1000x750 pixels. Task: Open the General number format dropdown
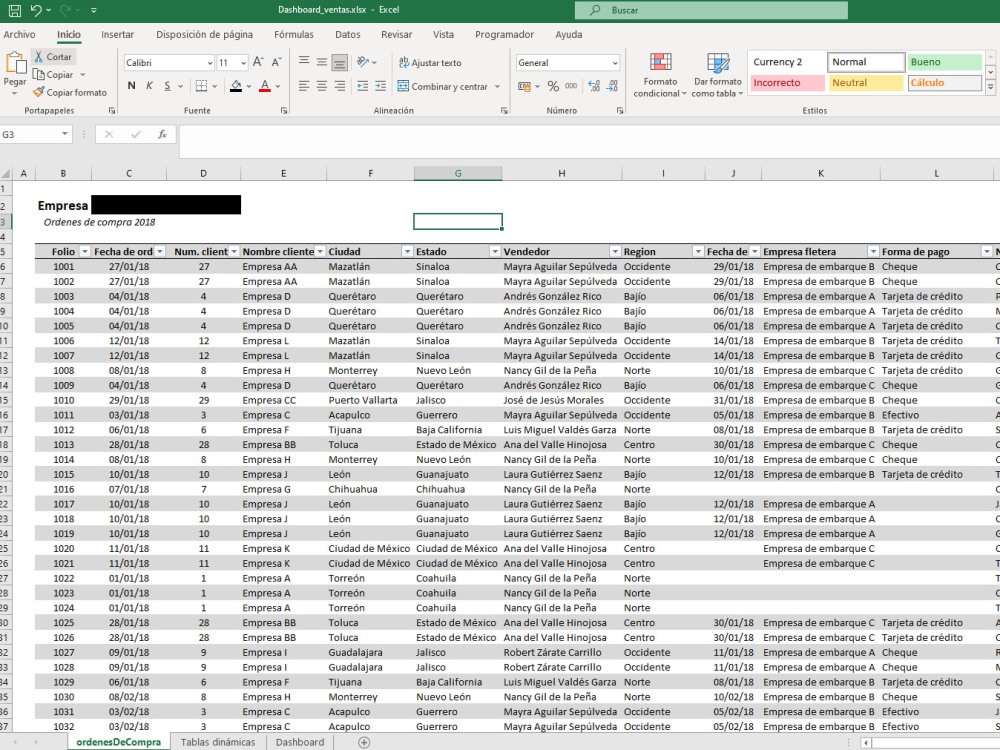pos(615,62)
